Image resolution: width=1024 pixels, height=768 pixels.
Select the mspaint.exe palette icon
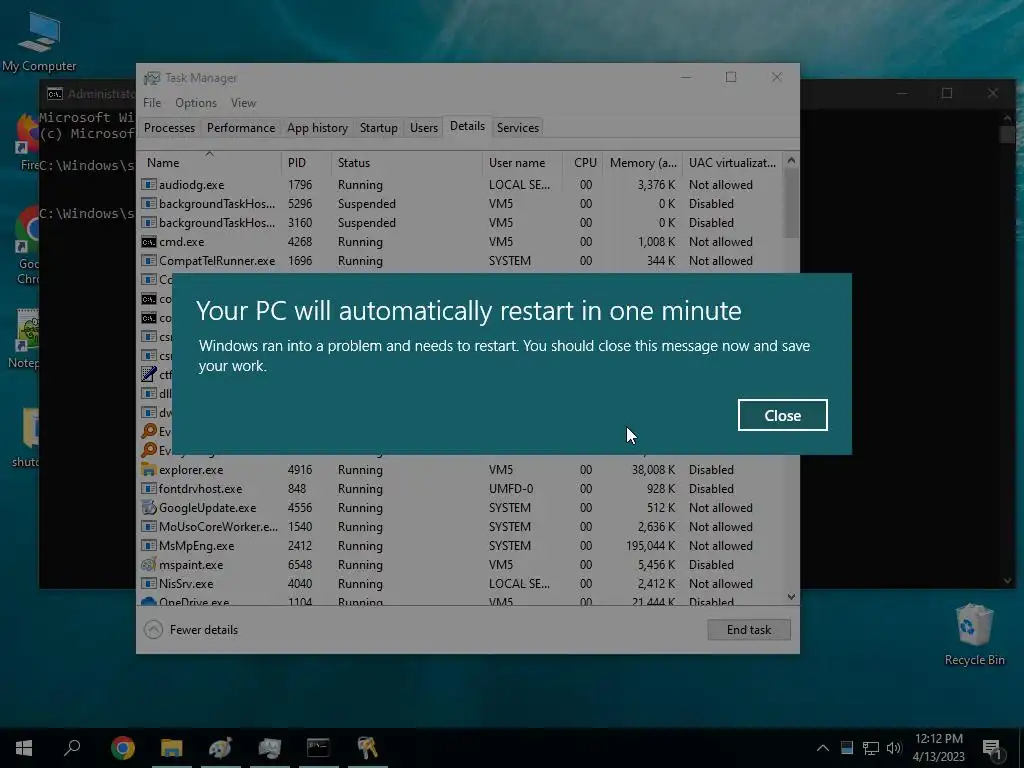pyautogui.click(x=149, y=564)
